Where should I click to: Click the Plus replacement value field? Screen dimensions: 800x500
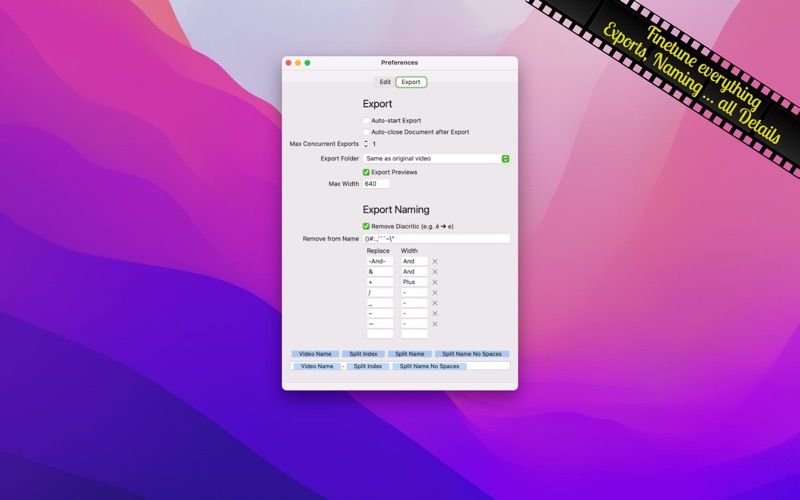(x=414, y=282)
